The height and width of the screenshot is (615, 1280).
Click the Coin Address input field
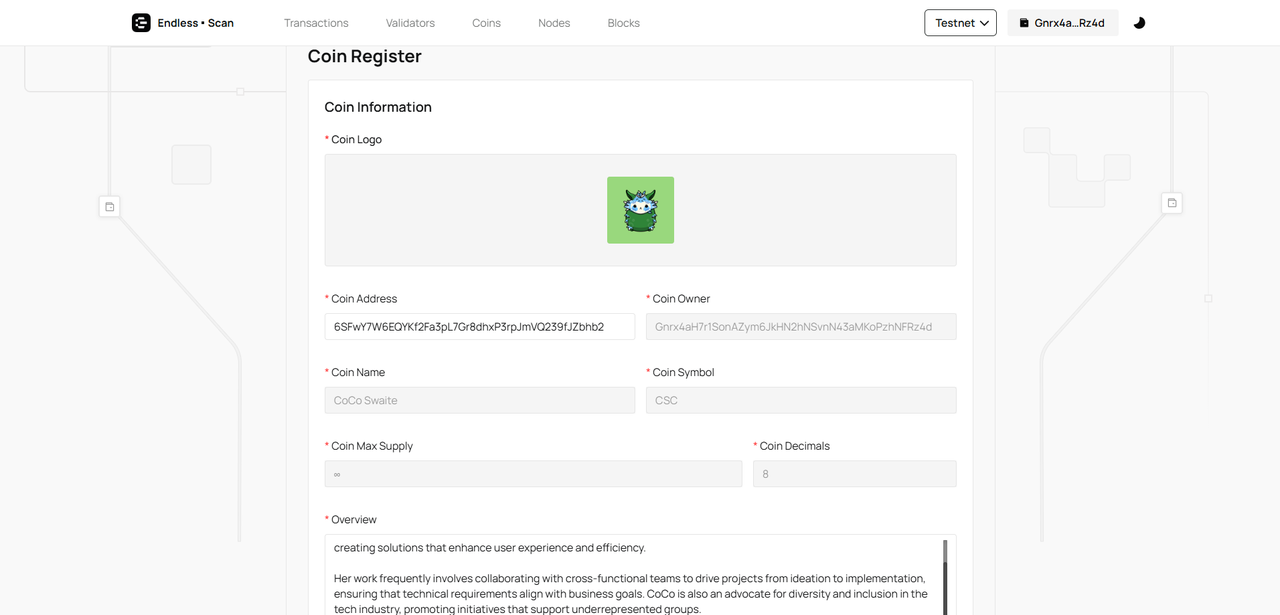479,327
